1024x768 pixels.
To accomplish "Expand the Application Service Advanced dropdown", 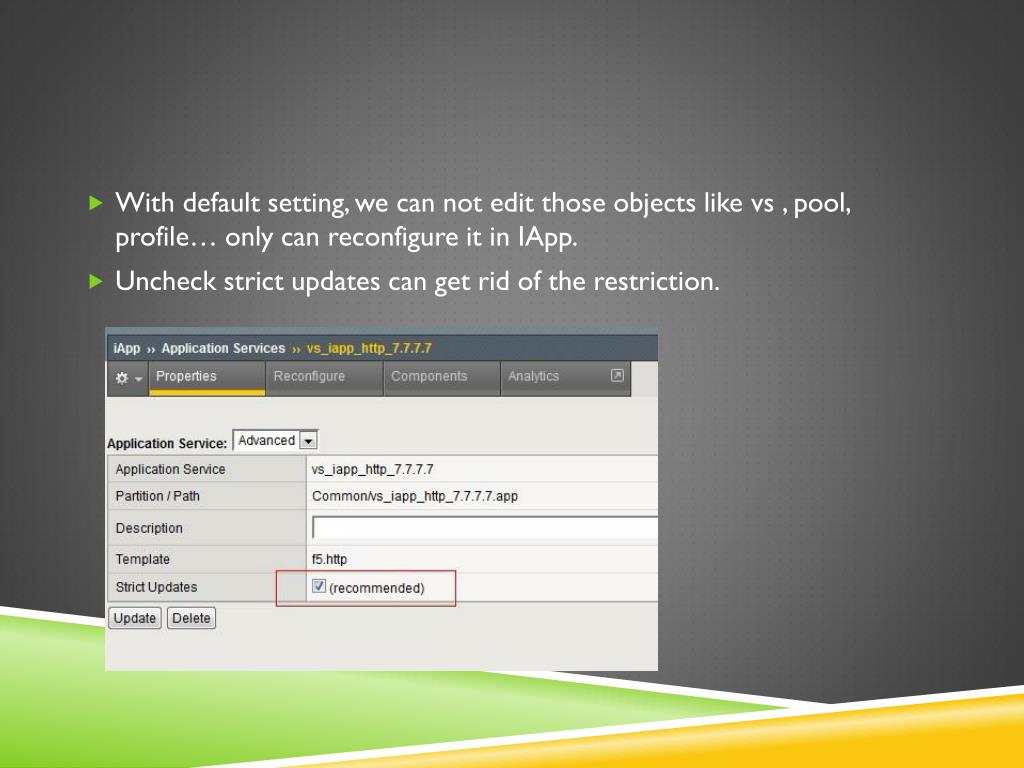I will [x=309, y=441].
